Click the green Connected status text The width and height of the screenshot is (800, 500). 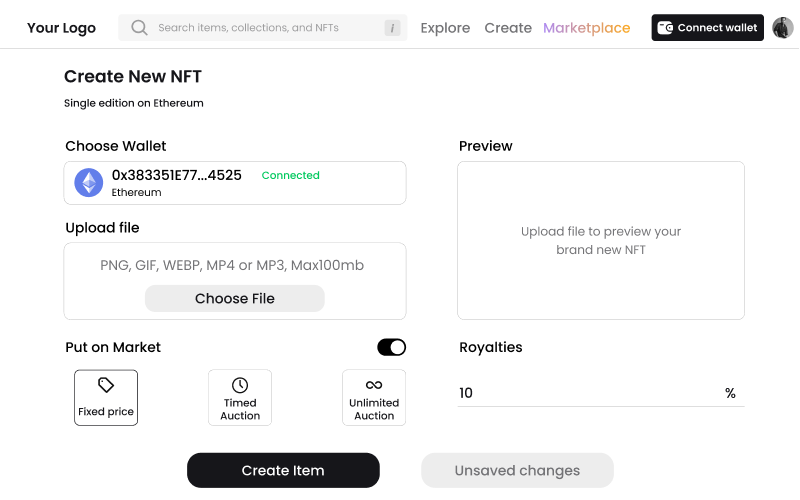pyautogui.click(x=290, y=176)
